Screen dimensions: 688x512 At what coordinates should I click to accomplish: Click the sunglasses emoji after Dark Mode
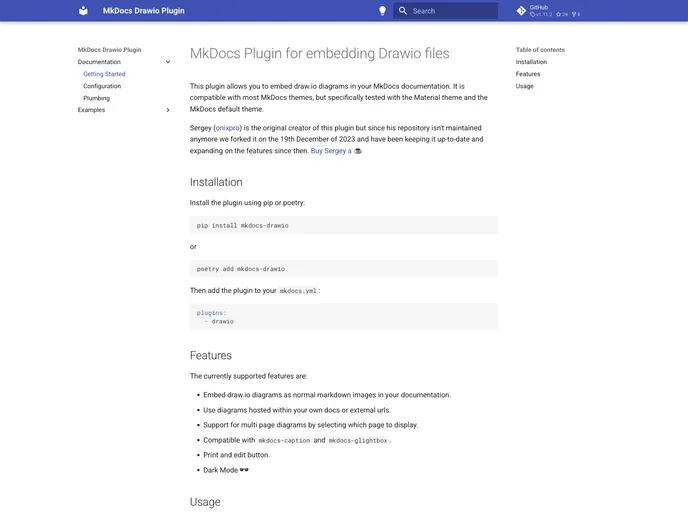(244, 470)
